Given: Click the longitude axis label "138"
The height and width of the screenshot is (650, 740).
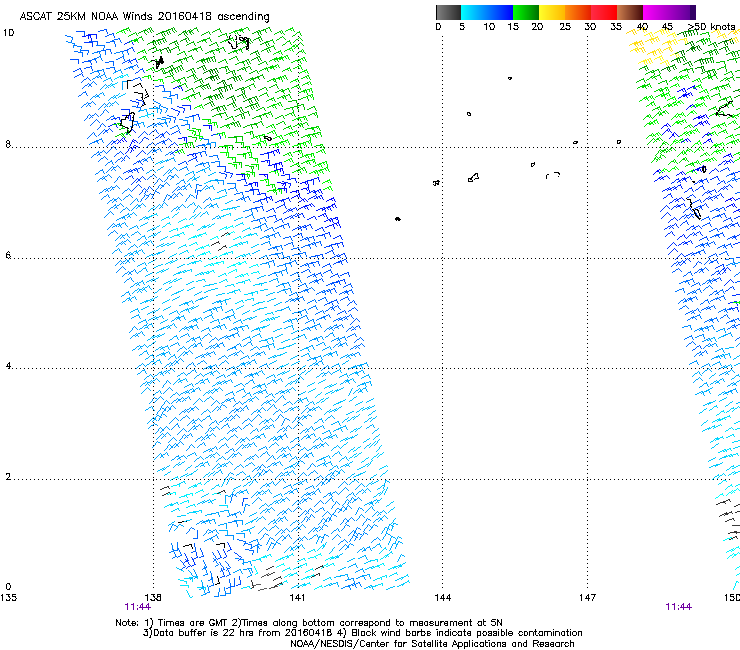Looking at the screenshot, I should (x=153, y=598).
